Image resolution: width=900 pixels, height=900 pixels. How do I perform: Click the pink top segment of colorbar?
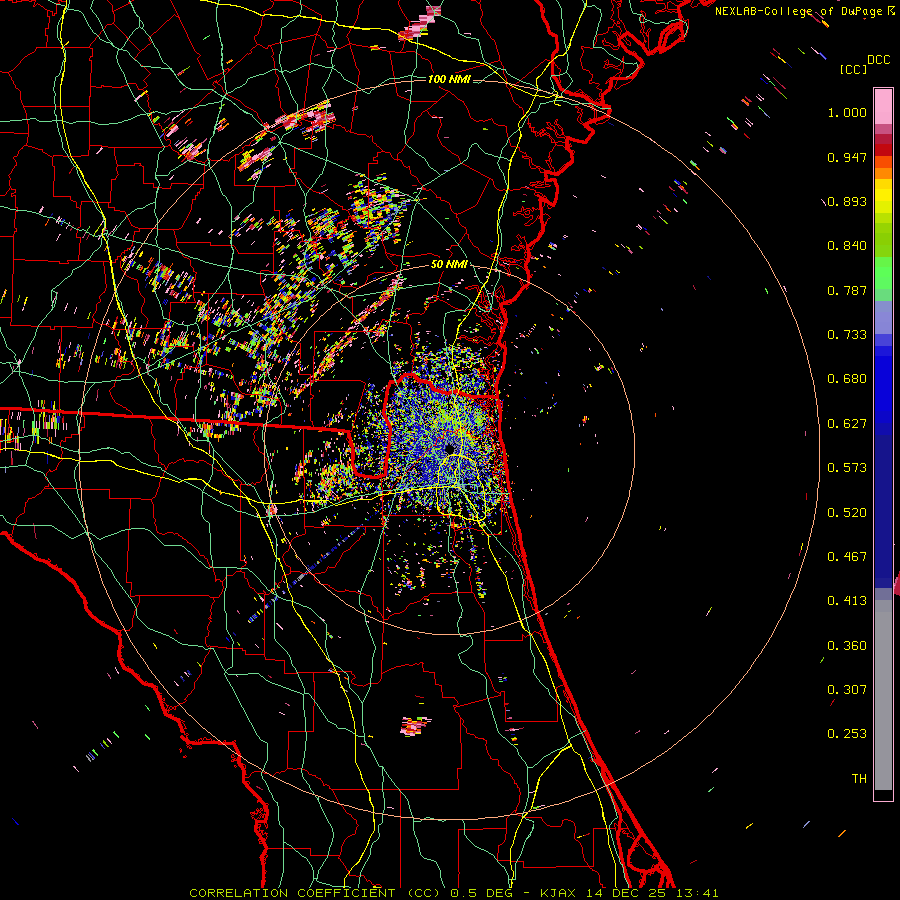point(883,106)
